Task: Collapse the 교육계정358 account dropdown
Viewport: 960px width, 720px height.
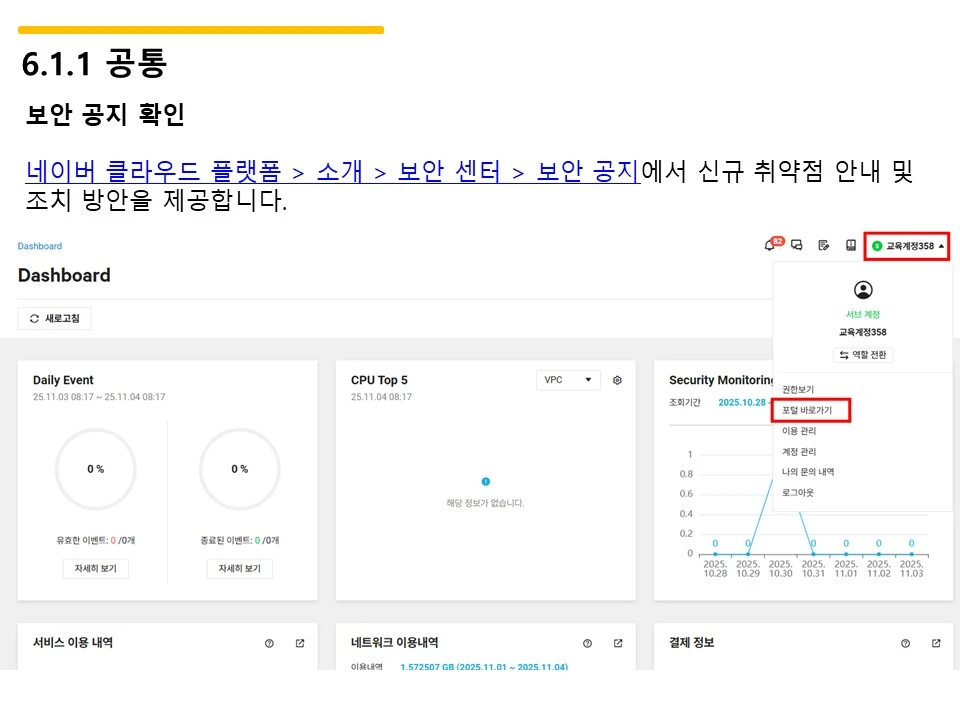Action: point(906,245)
